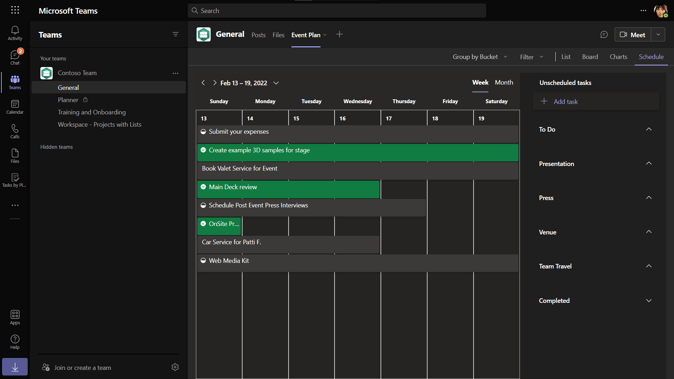
Task: Open Car Service for Patti F. task
Action: 288,245
